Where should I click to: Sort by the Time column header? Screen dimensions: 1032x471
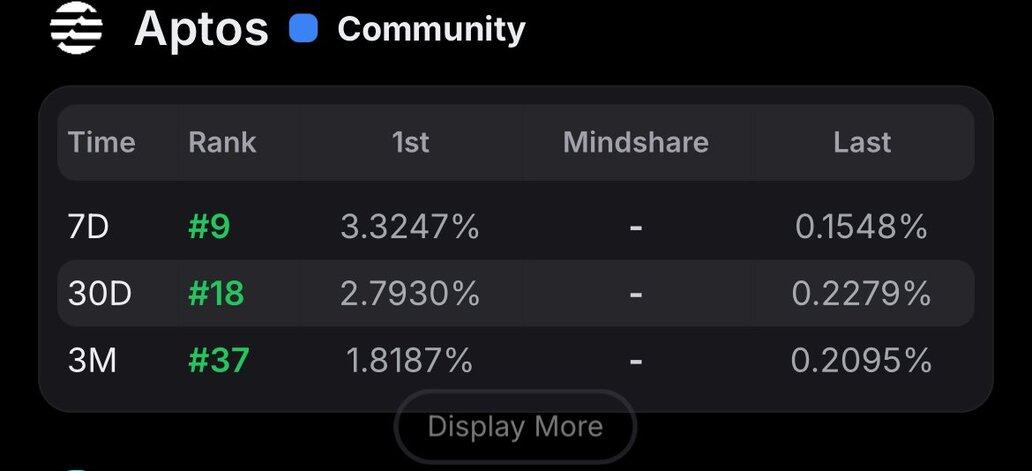point(101,143)
